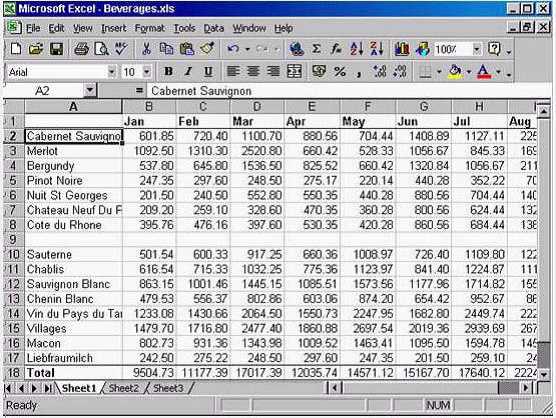Click the AutoSum sigma icon
Viewport: 556px width, 418px height.
(316, 49)
